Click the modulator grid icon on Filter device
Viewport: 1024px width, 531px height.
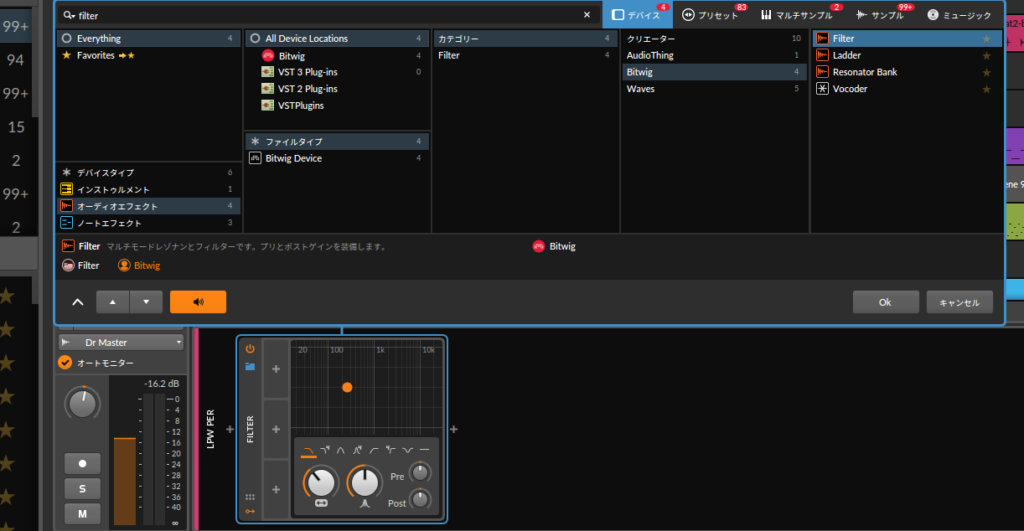(x=250, y=497)
